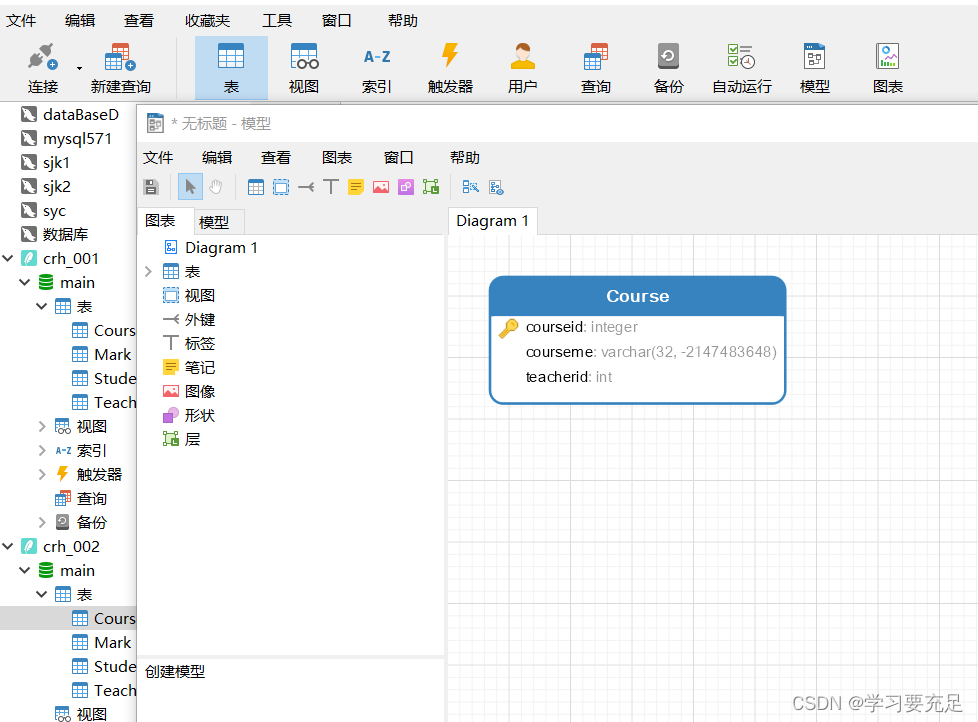Select the Course table header in diagram
Image resolution: width=978 pixels, height=722 pixels.
[x=637, y=296]
